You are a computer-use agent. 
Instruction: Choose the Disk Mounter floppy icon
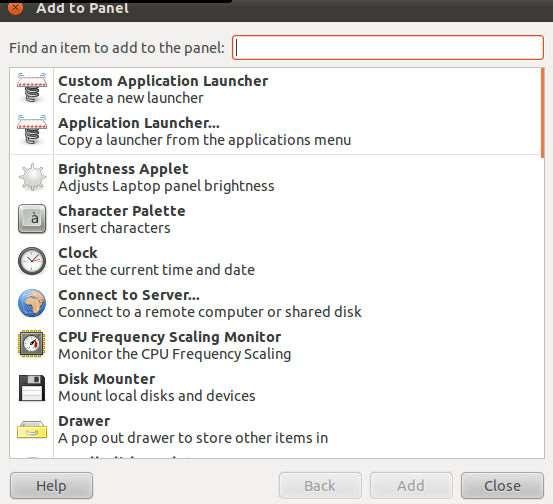[32, 388]
